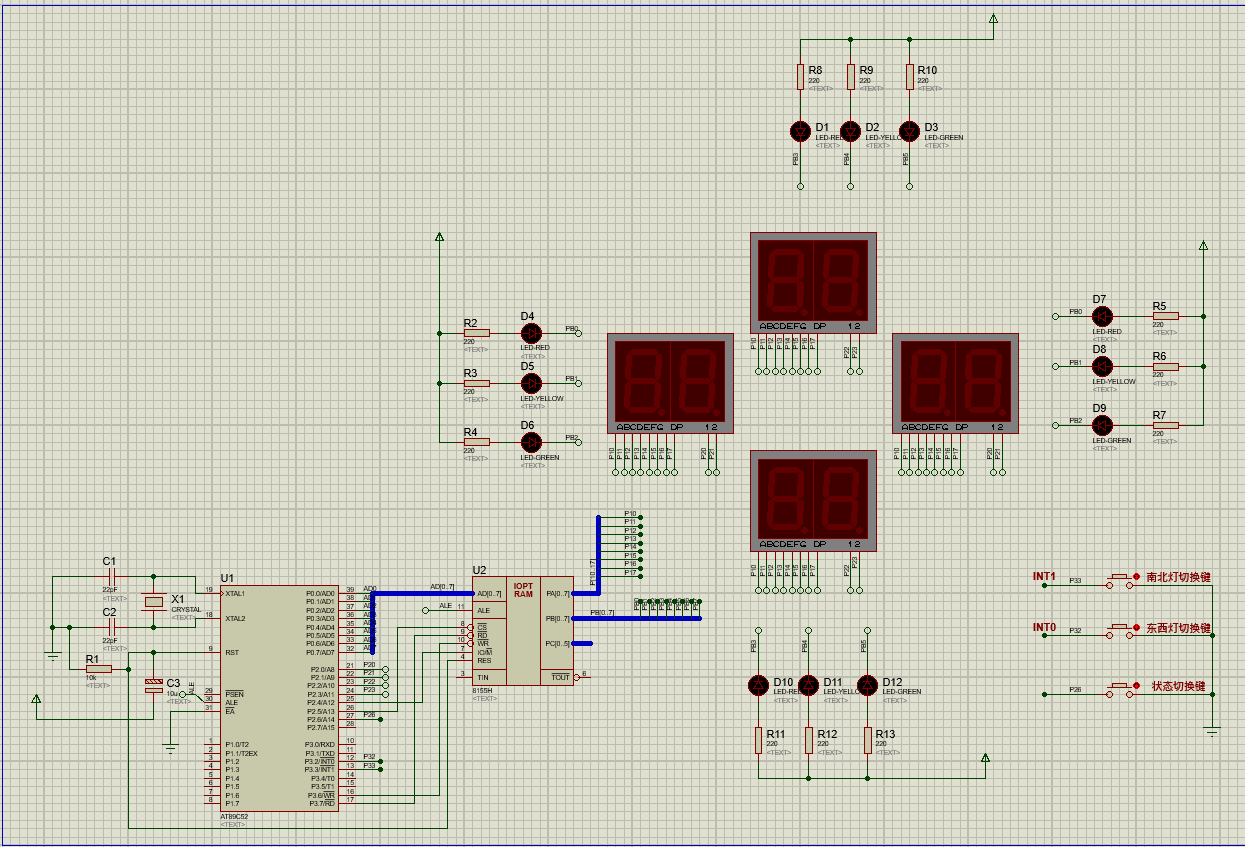Click capacitor C2 symbol
The height and width of the screenshot is (847, 1245).
[x=112, y=627]
